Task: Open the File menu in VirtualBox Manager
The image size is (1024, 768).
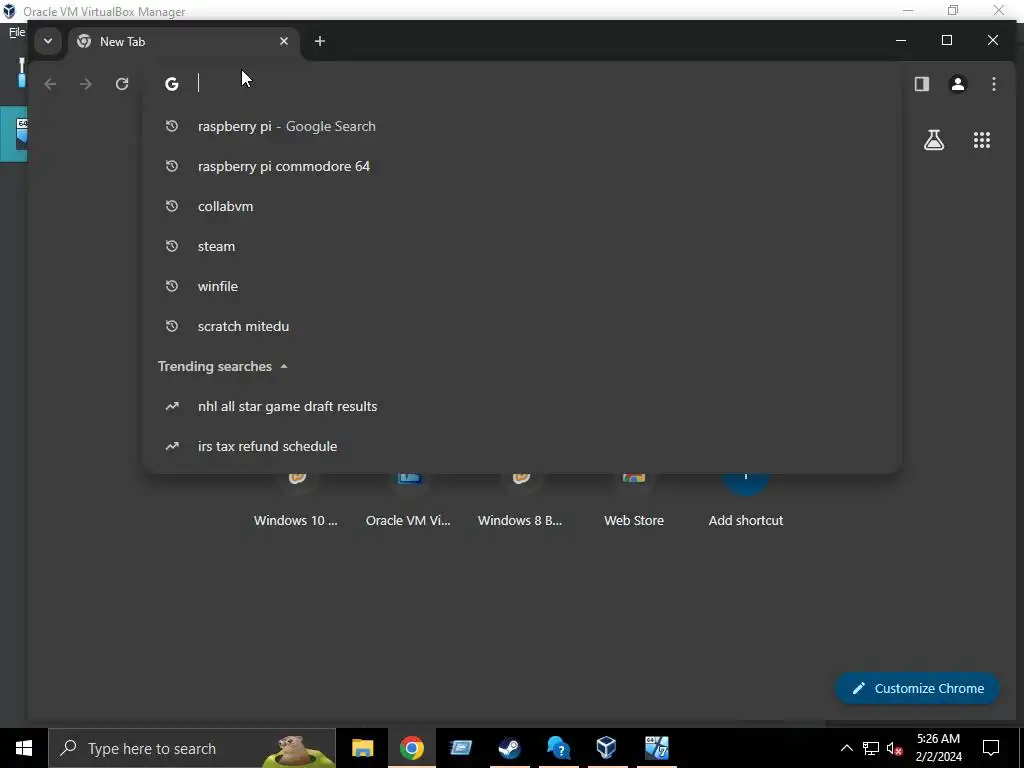Action: 16,31
